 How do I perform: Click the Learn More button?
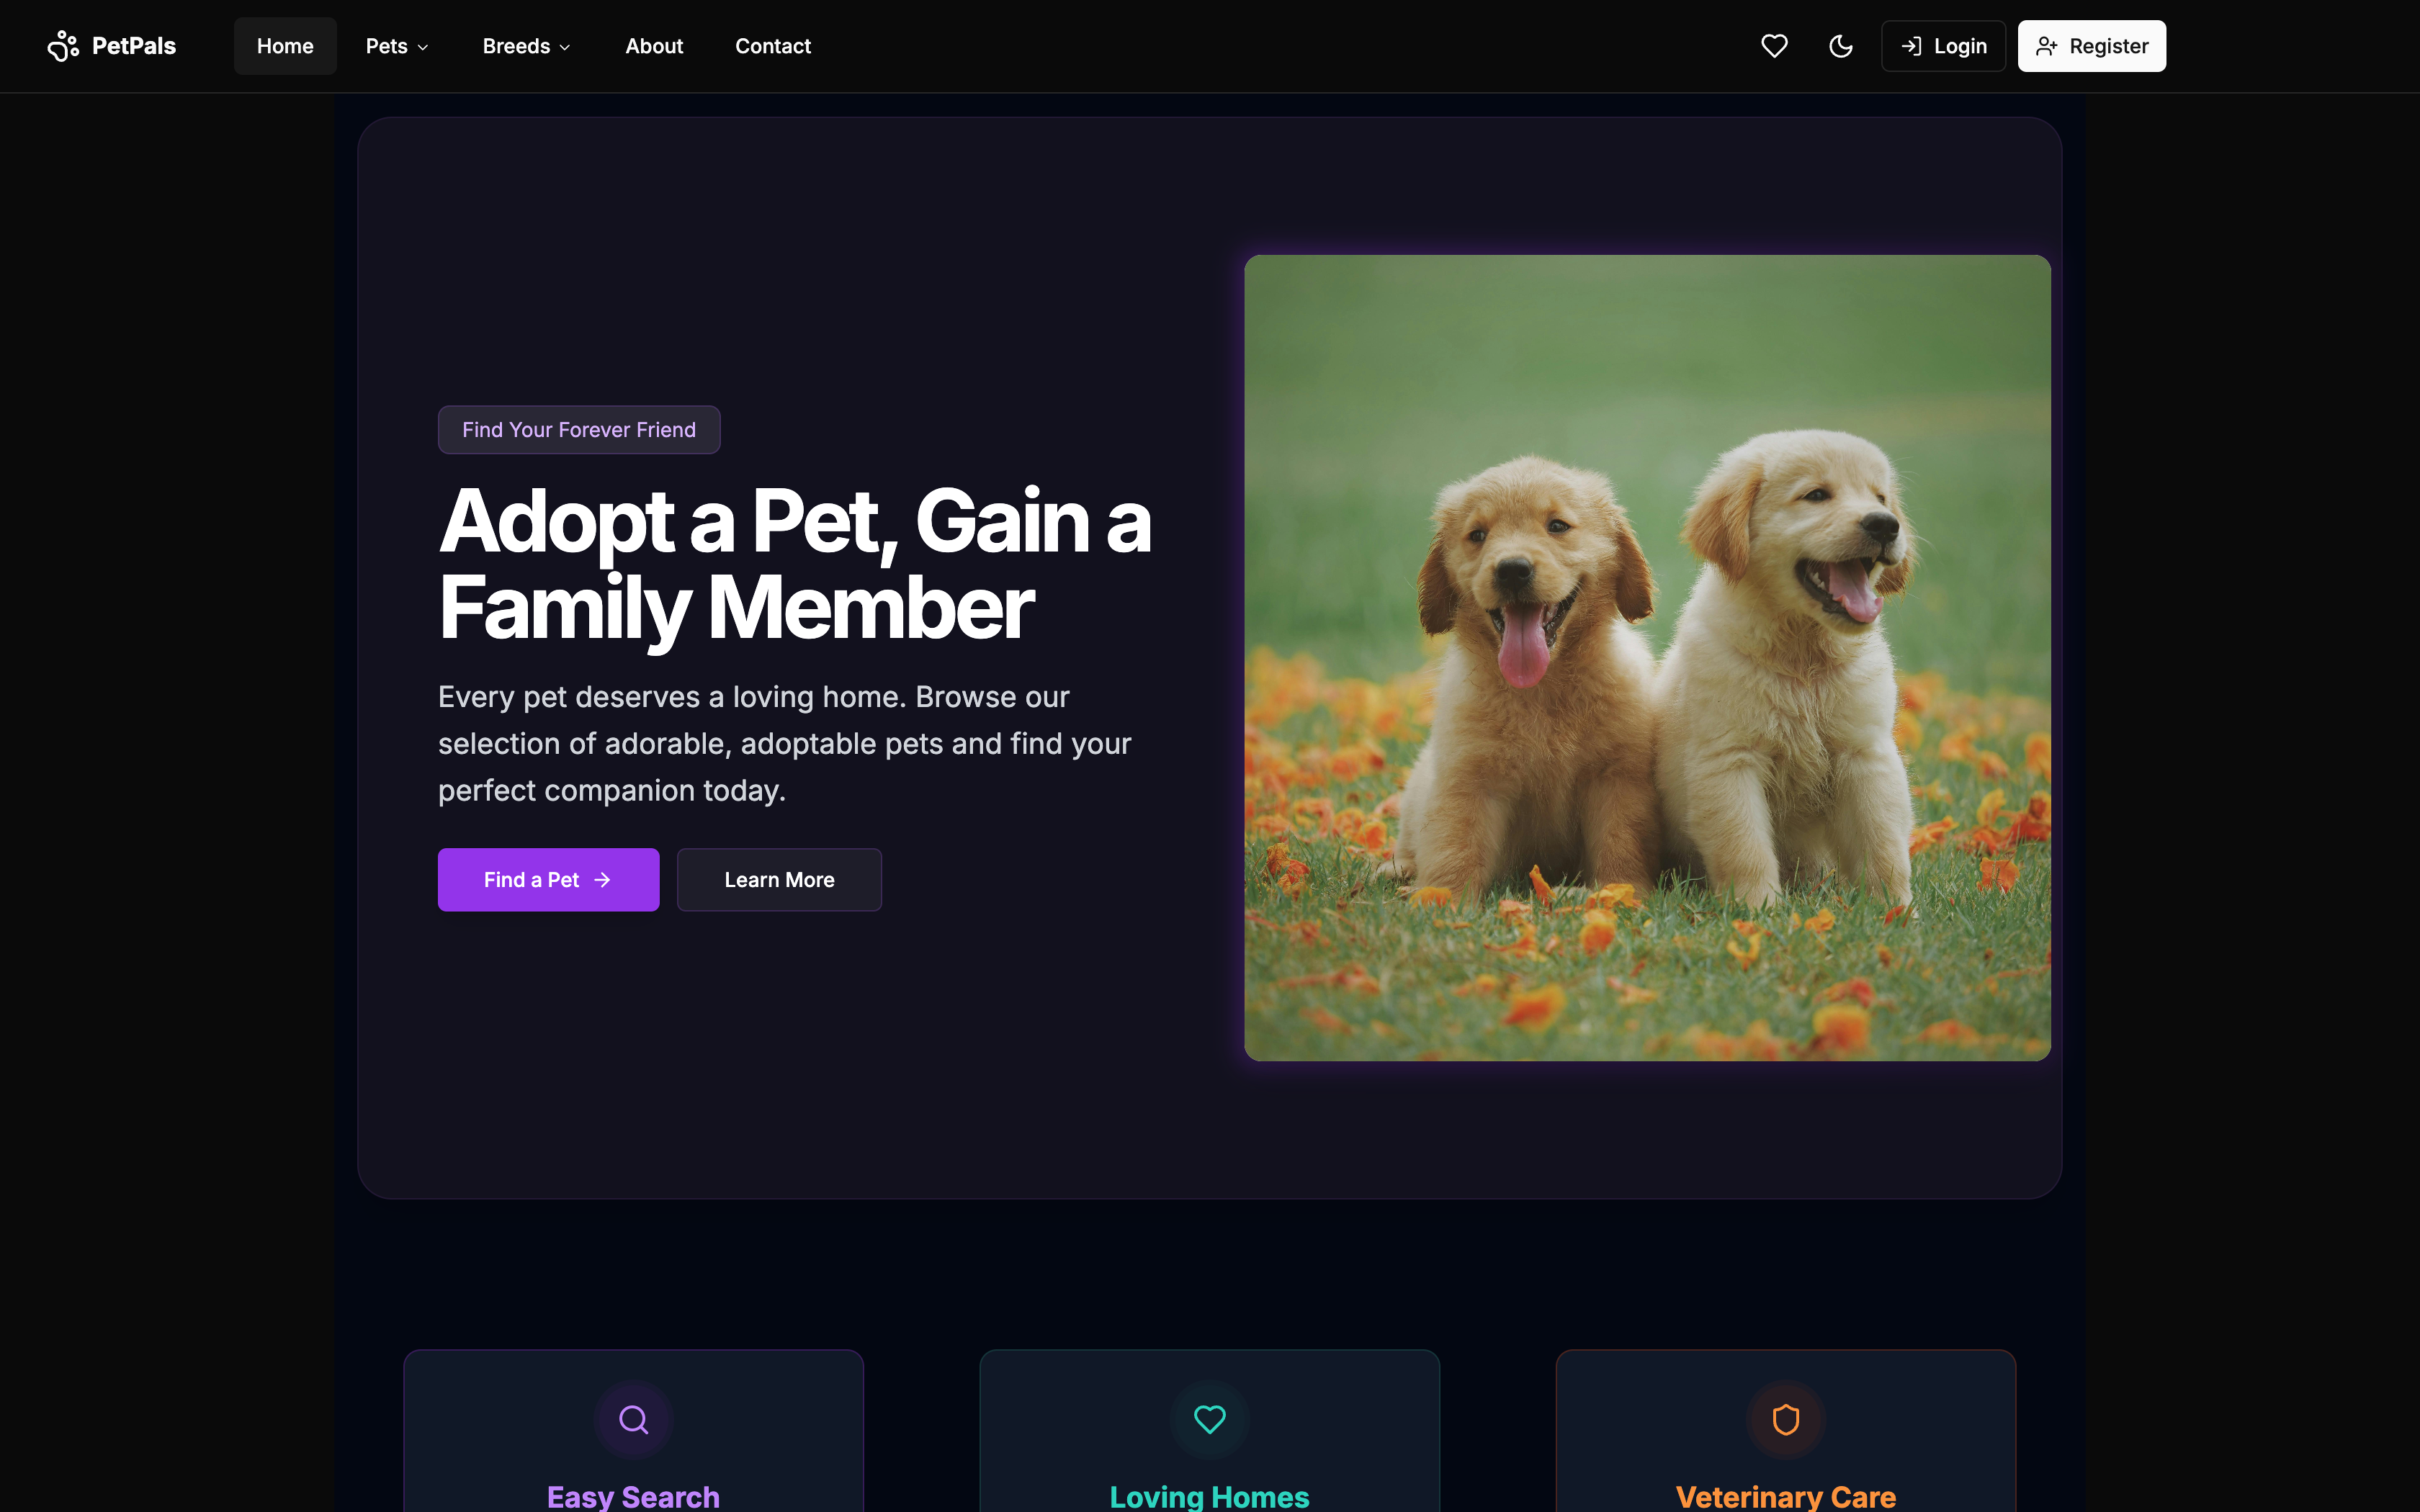(779, 880)
